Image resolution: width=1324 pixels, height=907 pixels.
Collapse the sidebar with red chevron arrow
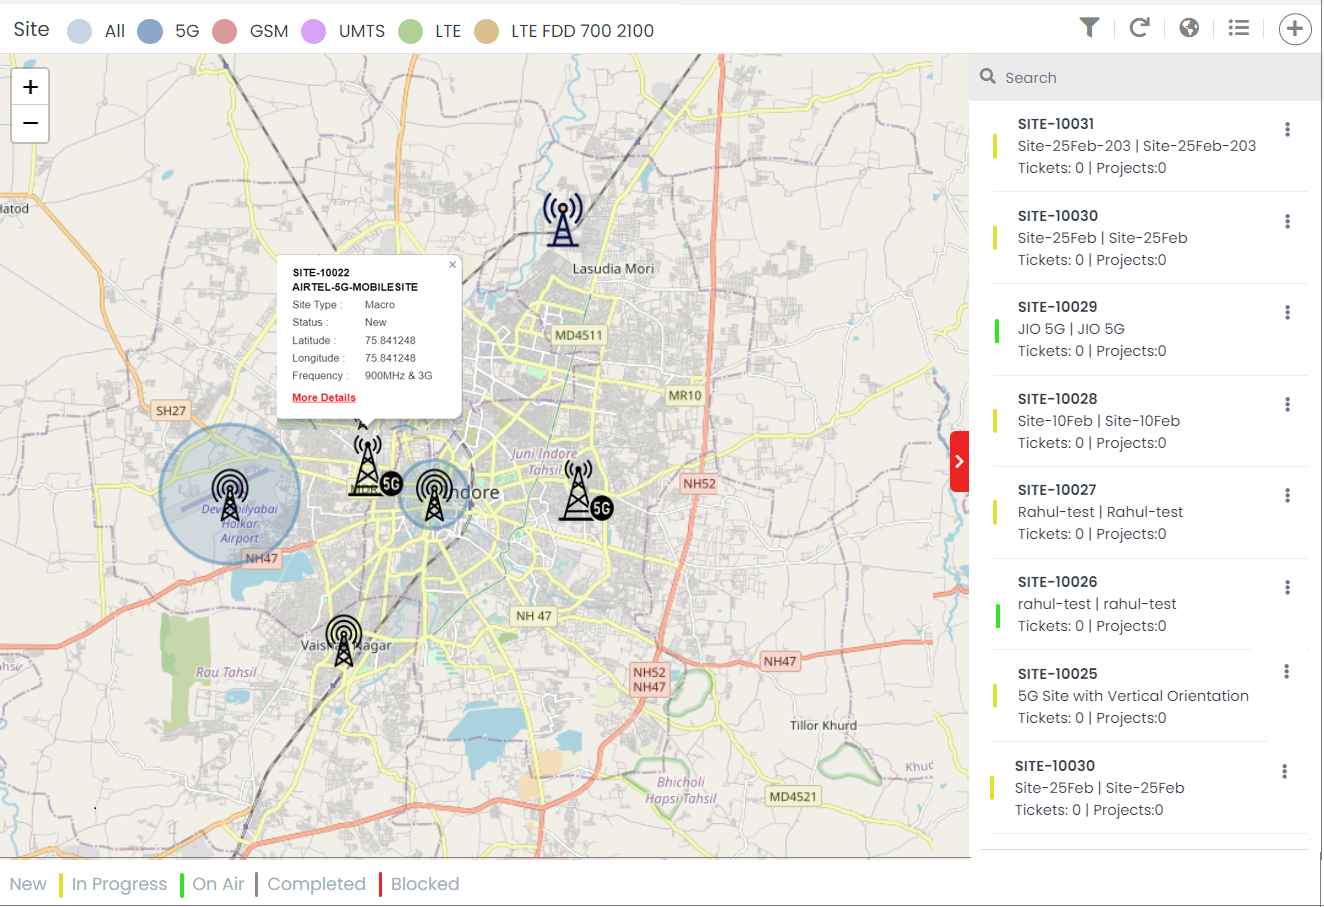[959, 461]
